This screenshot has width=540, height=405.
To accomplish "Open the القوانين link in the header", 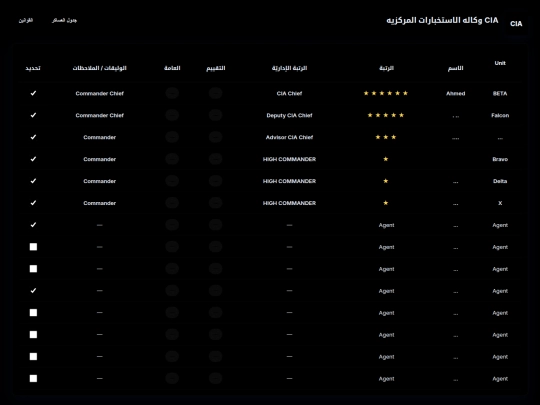I will pos(26,20).
